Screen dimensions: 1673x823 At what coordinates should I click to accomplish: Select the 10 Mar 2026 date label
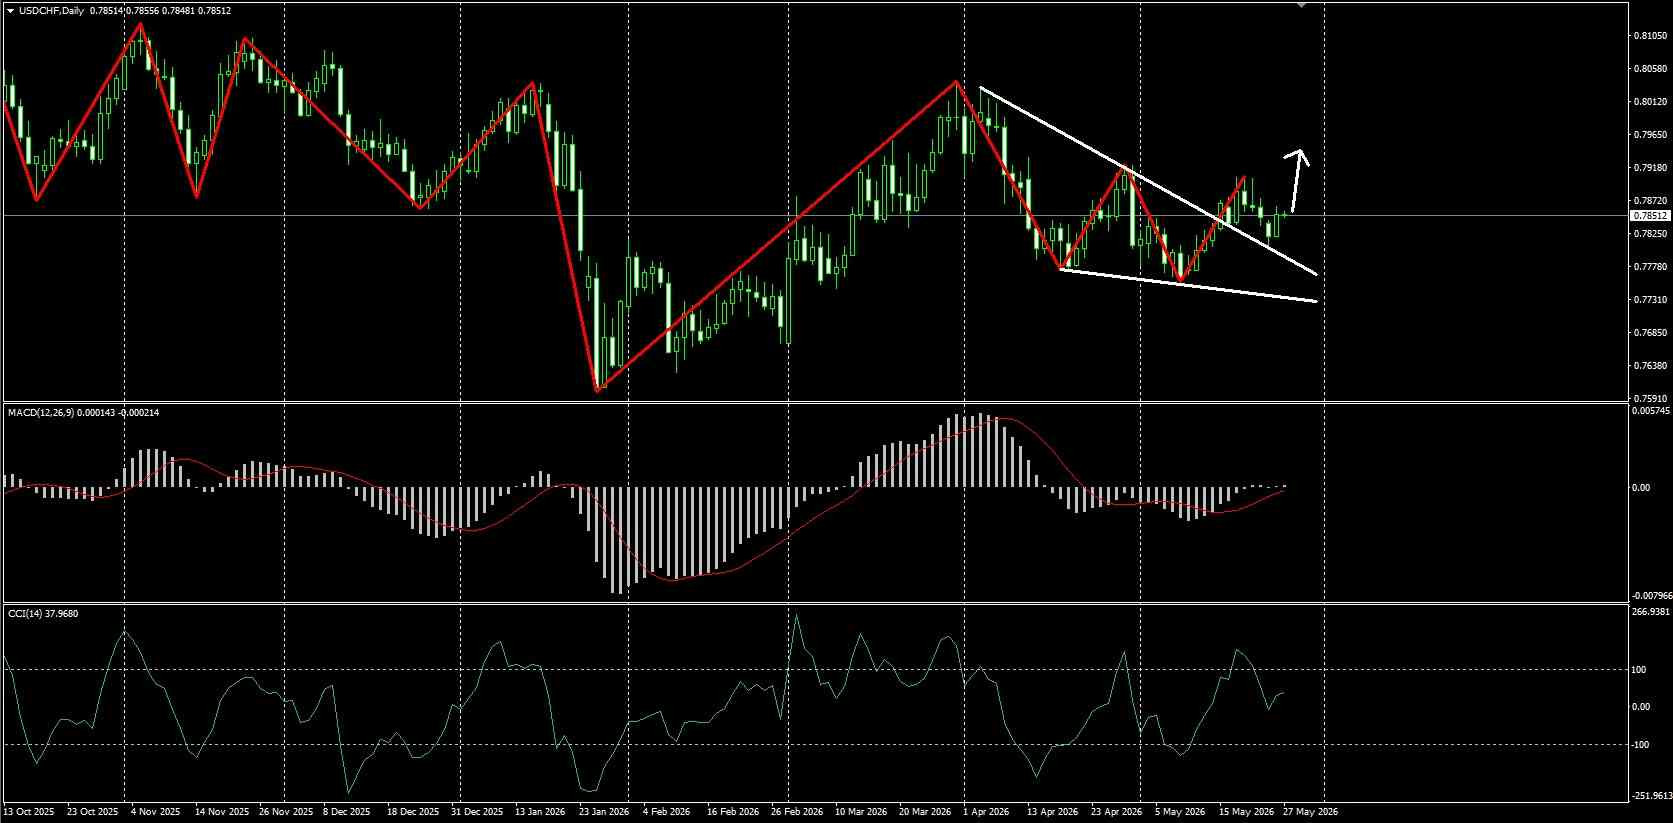click(x=860, y=812)
